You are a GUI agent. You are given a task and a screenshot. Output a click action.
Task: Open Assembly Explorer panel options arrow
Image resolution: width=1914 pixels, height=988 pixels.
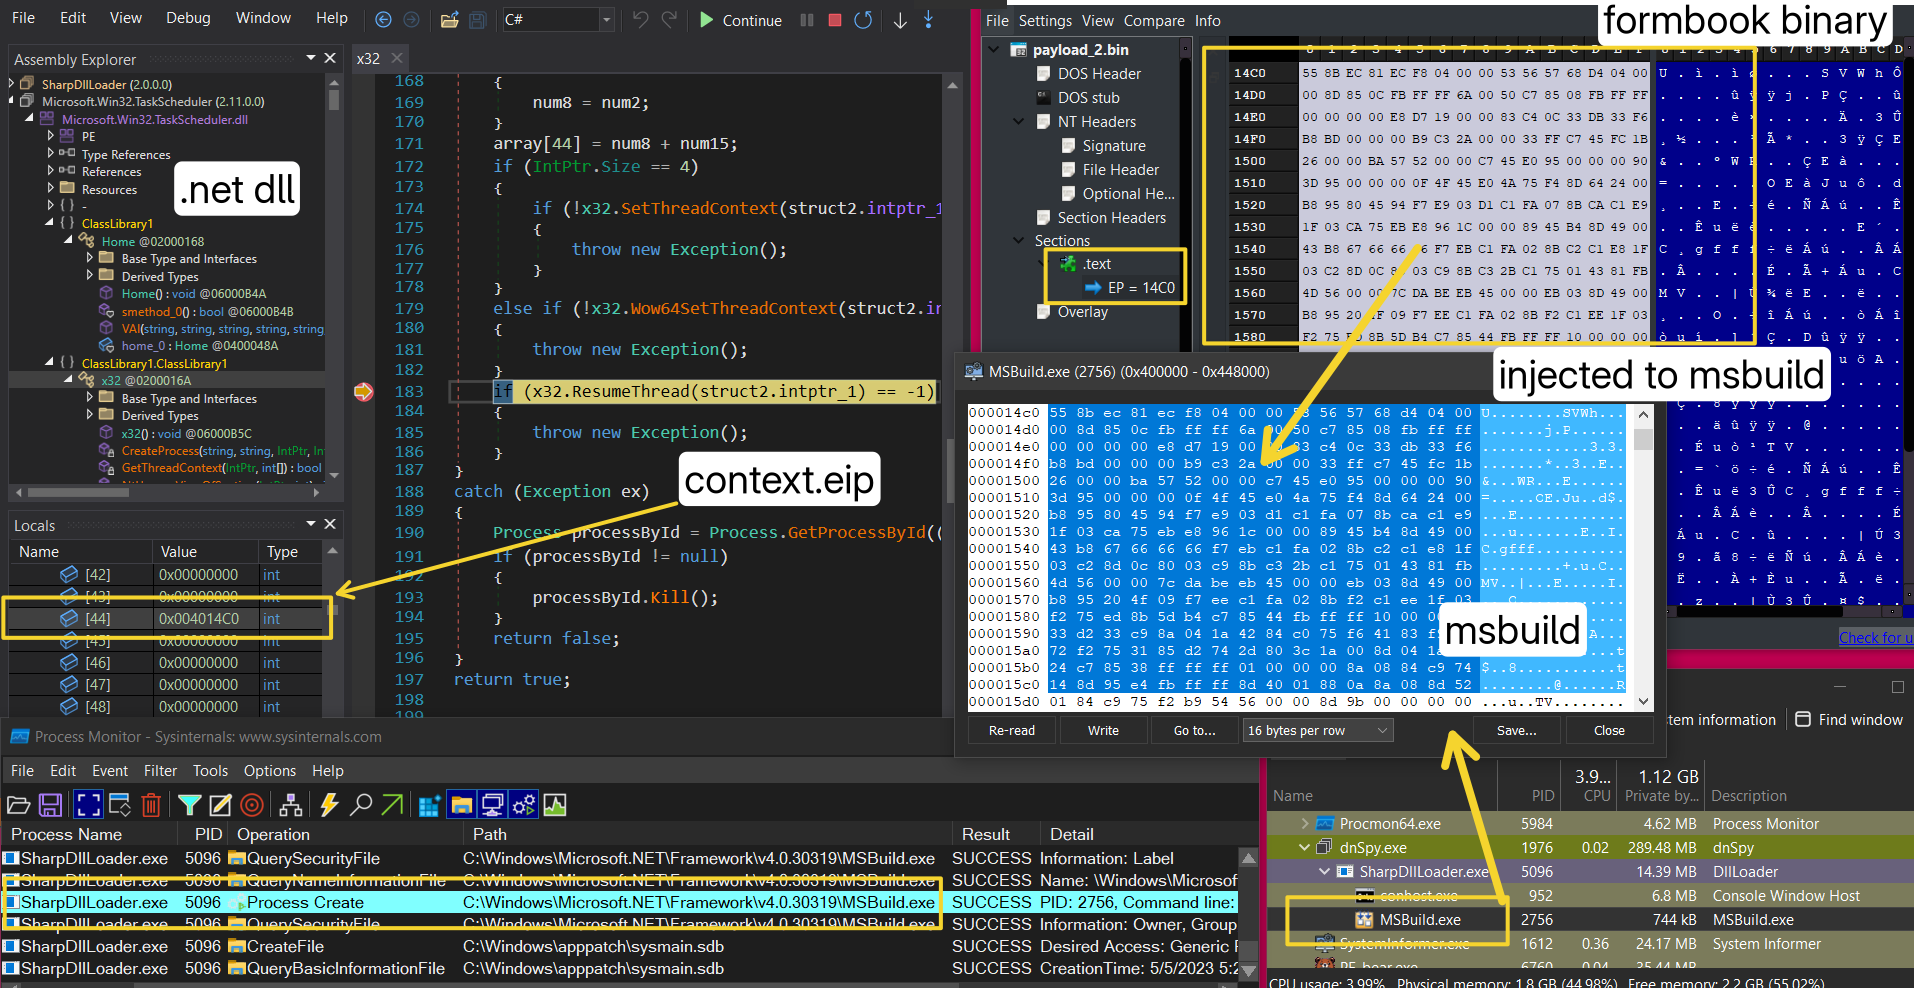[x=311, y=58]
